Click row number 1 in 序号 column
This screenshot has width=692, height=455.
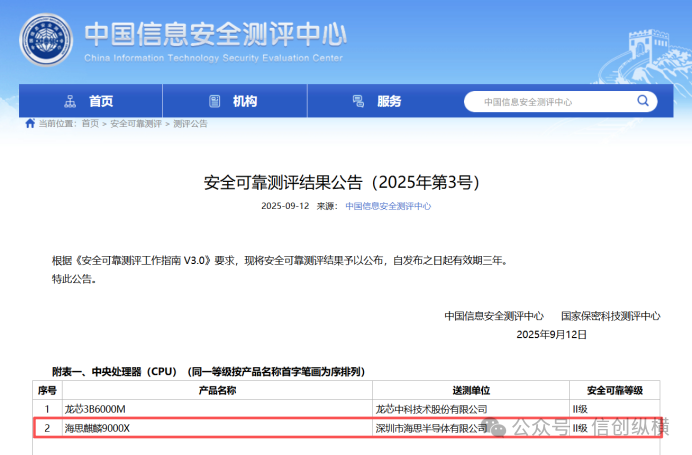[x=47, y=409]
